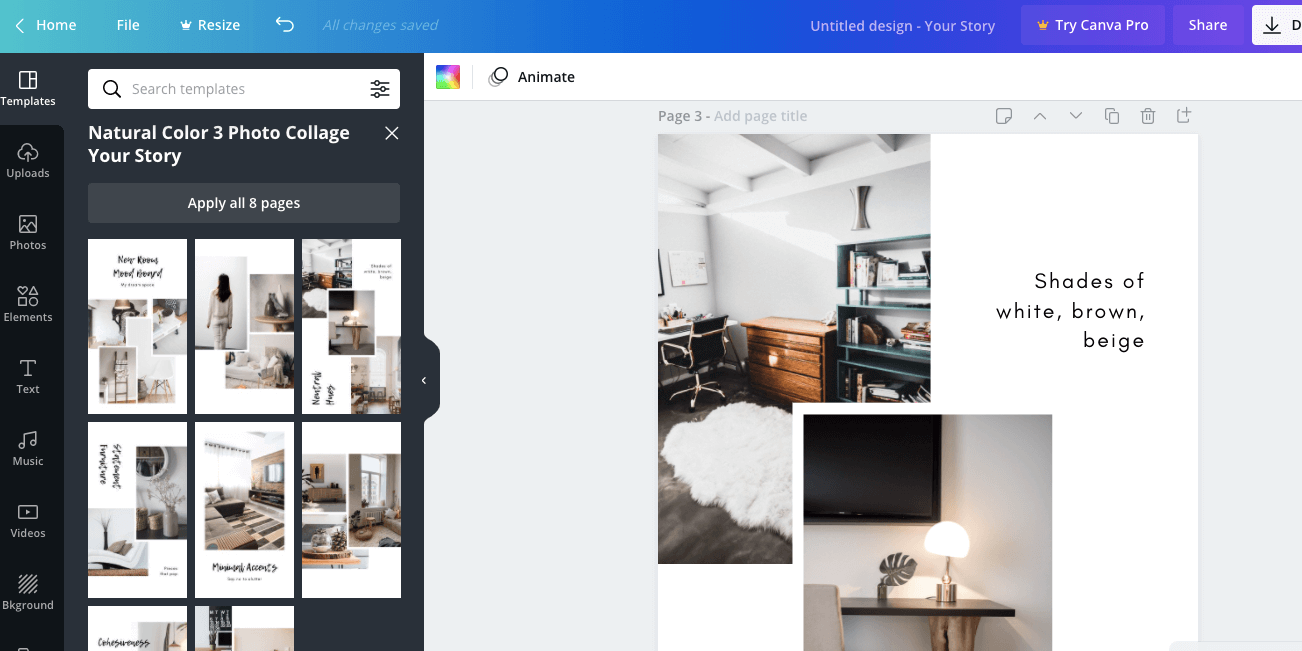The height and width of the screenshot is (651, 1302).
Task: Open the template search filter options
Action: coord(380,89)
